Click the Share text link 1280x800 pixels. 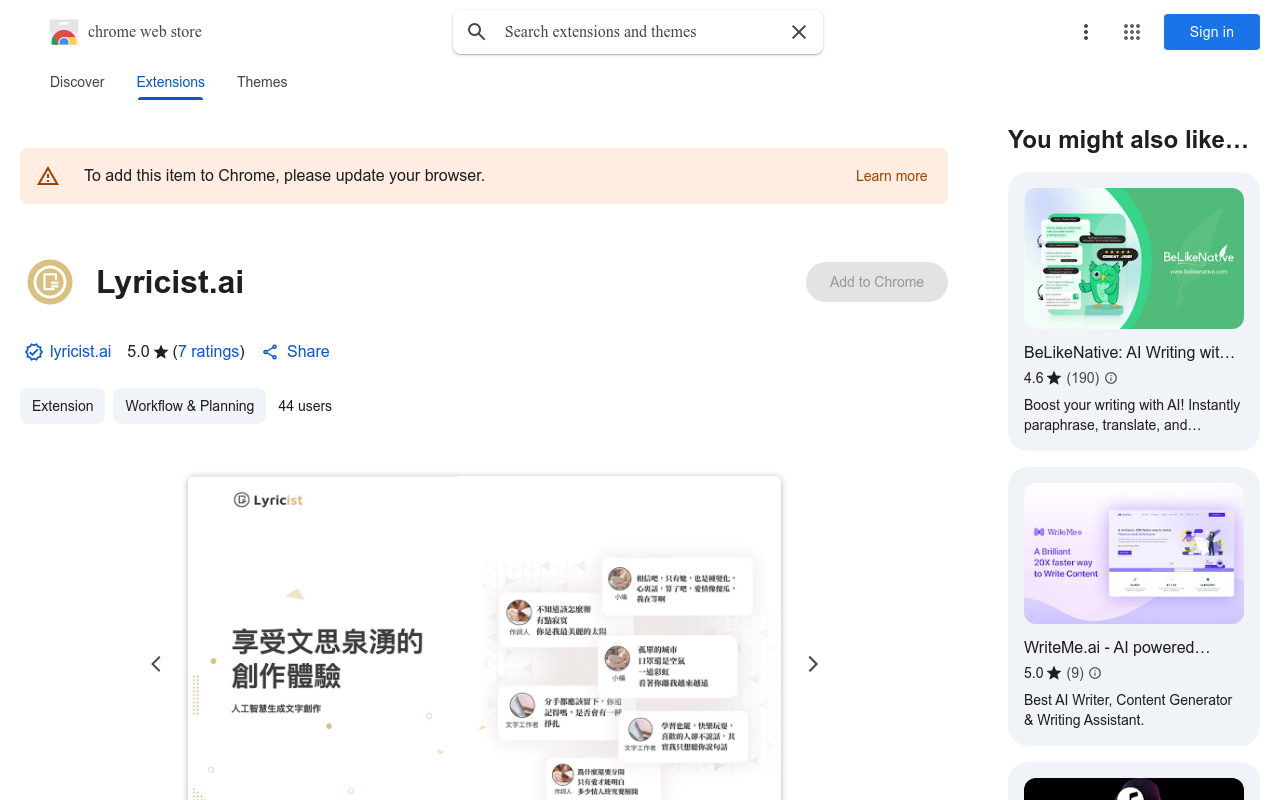308,352
